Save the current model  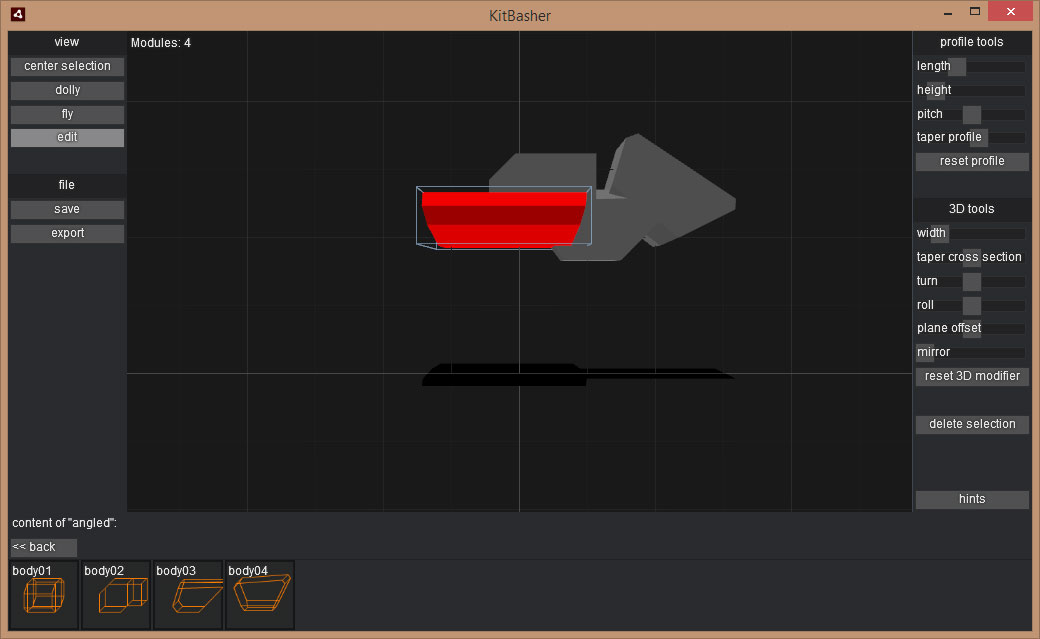[x=67, y=210]
